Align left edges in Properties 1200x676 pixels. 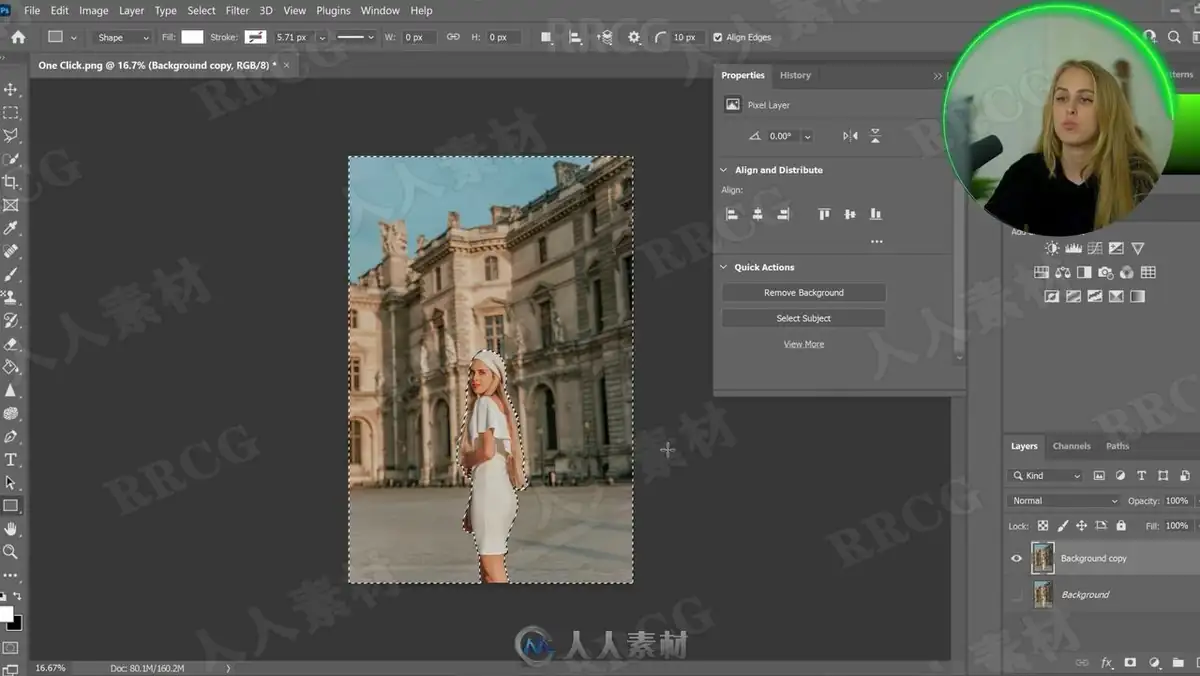[732, 214]
